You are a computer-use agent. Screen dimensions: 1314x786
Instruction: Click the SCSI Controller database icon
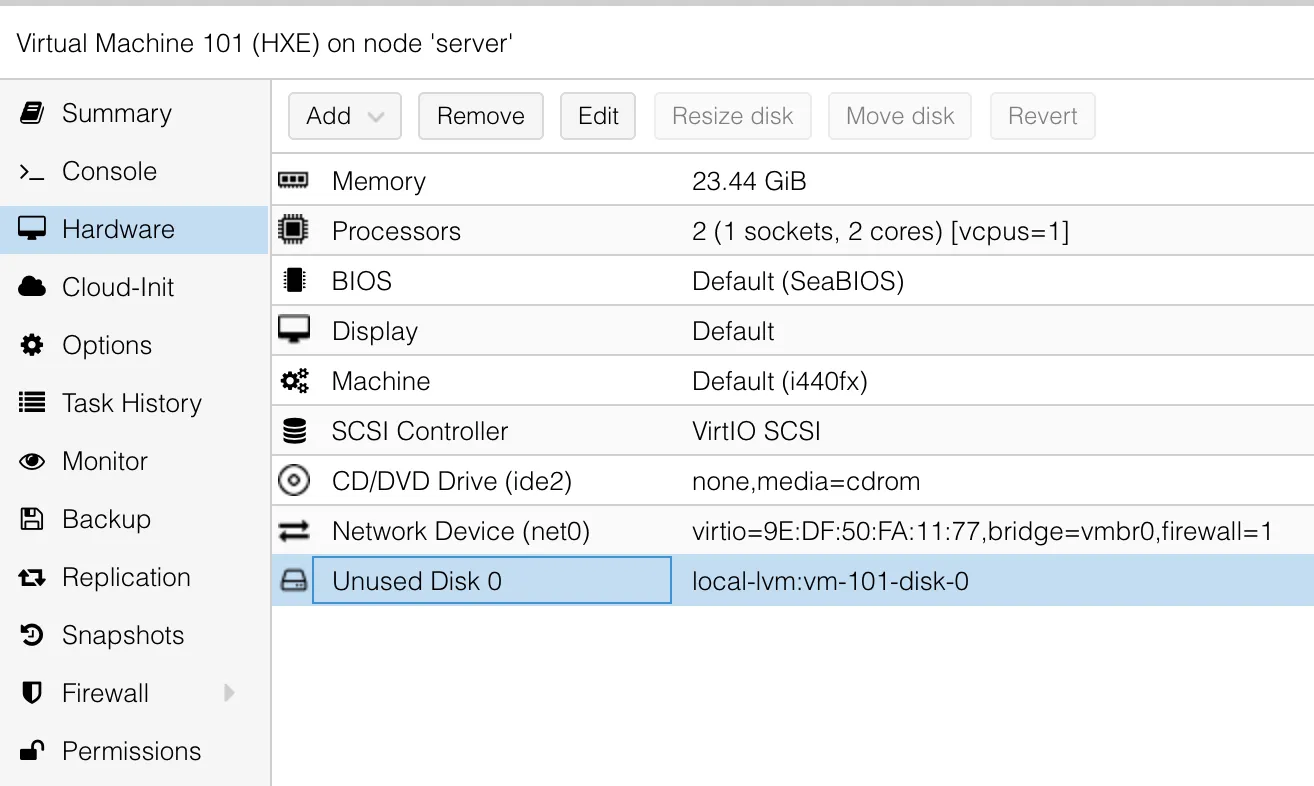(x=293, y=431)
